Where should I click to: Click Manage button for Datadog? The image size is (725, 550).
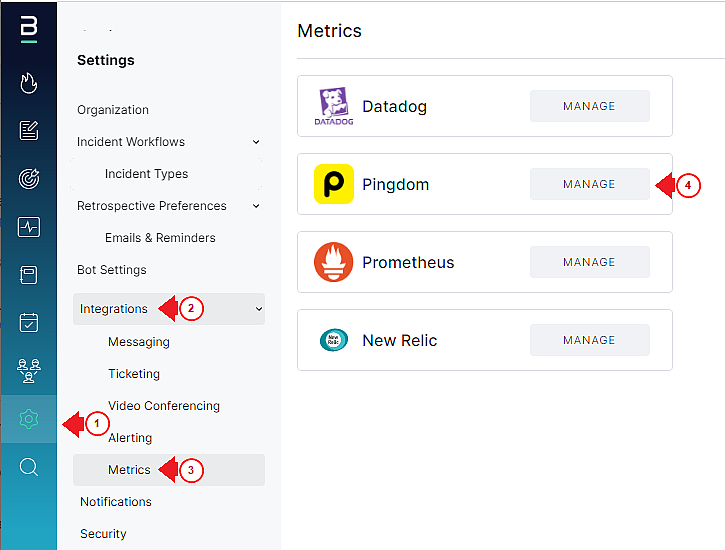(x=590, y=106)
